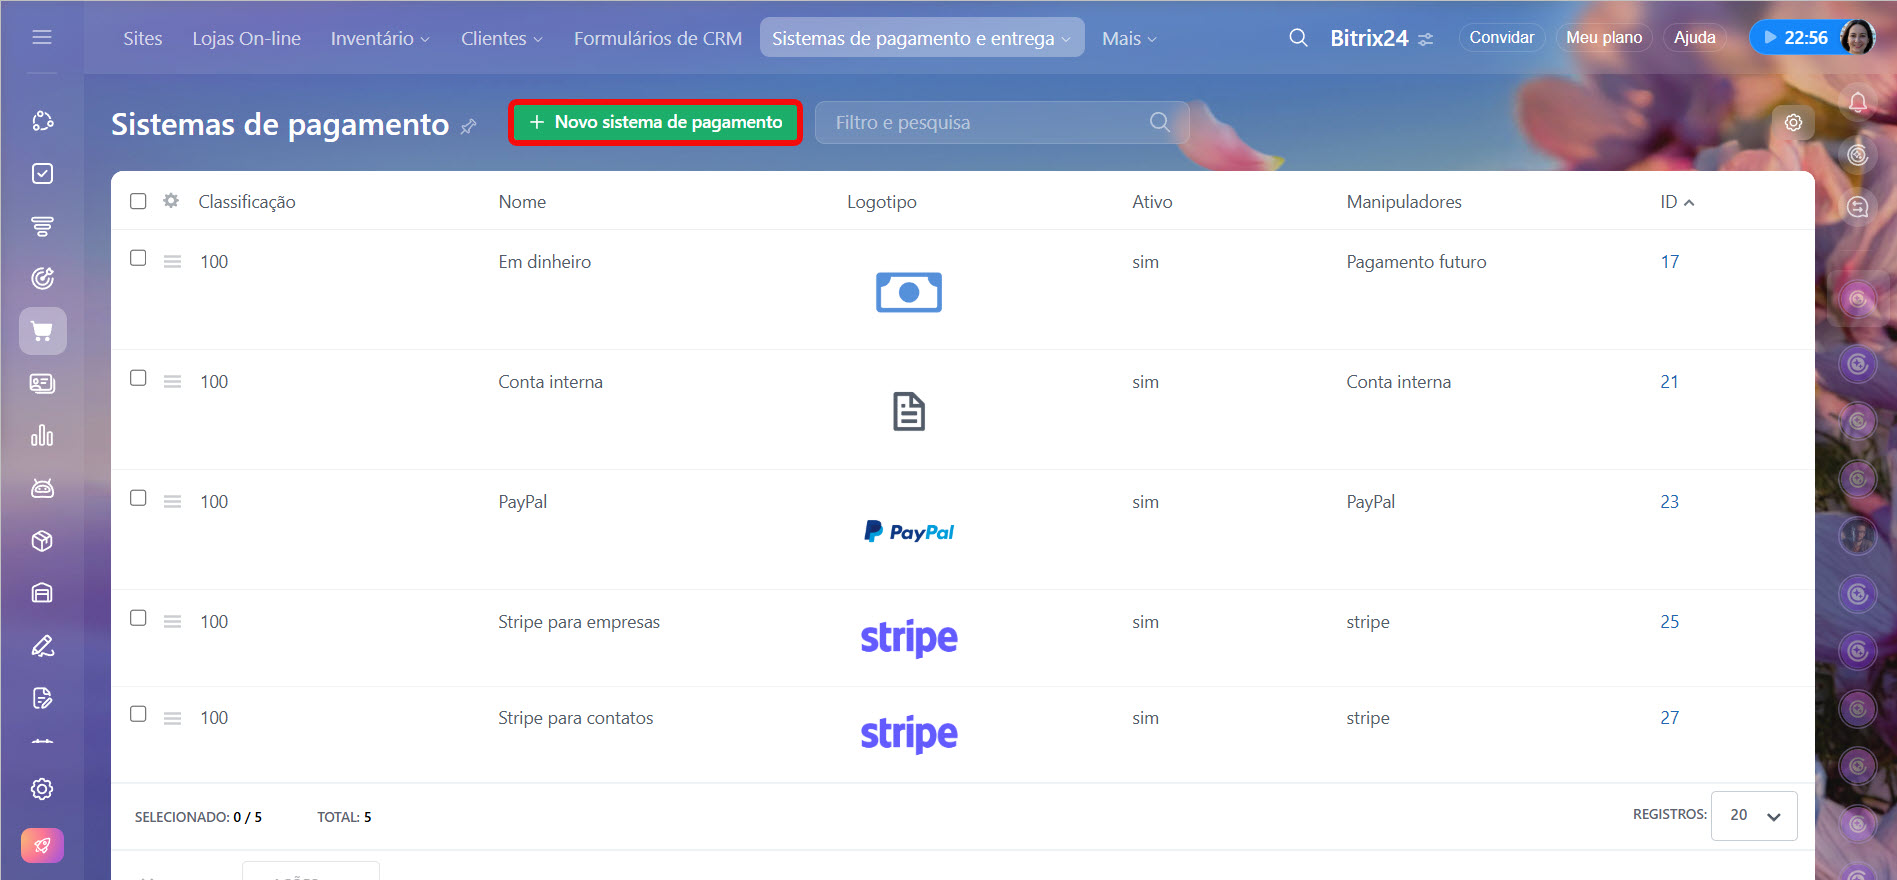1897x880 pixels.
Task: Open the page settings gear at top right
Action: (x=1793, y=122)
